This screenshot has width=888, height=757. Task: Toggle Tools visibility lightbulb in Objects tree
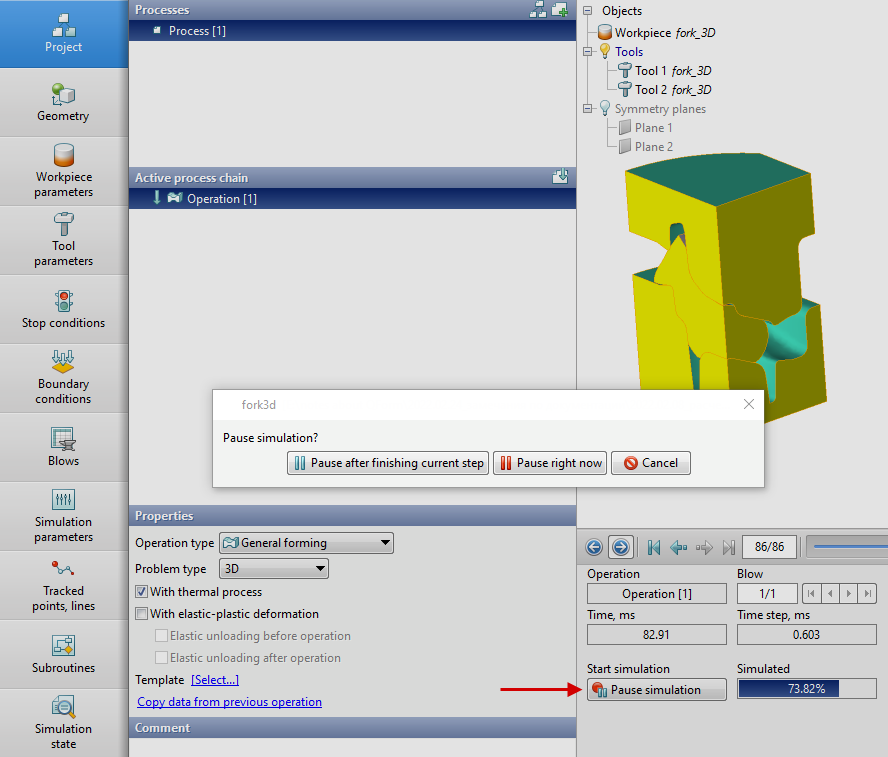604,52
